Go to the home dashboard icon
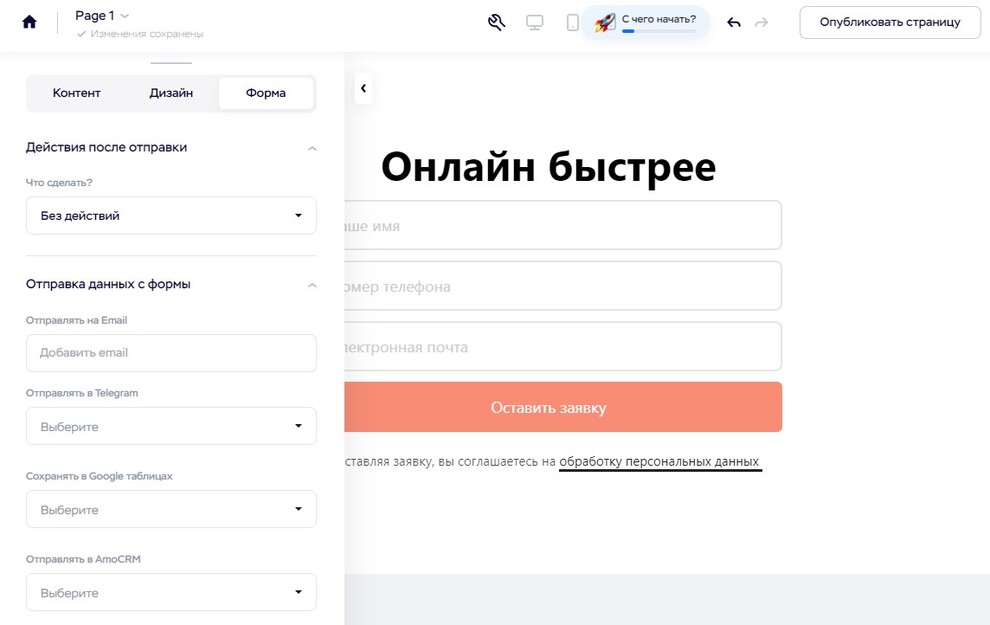This screenshot has width=990, height=625. 29,22
